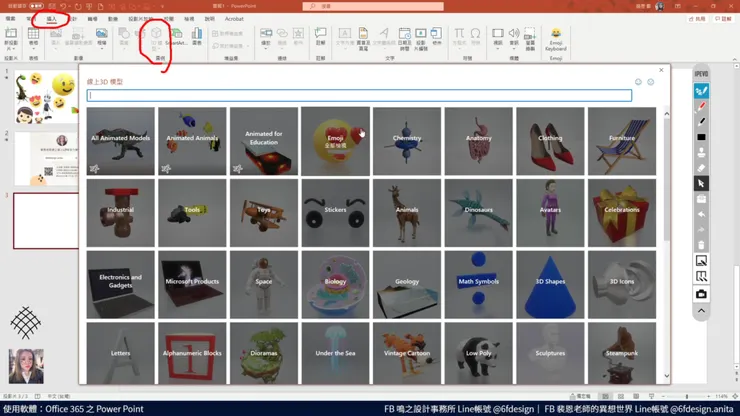
Task: Open the 3D Shapes cone category
Action: (550, 285)
